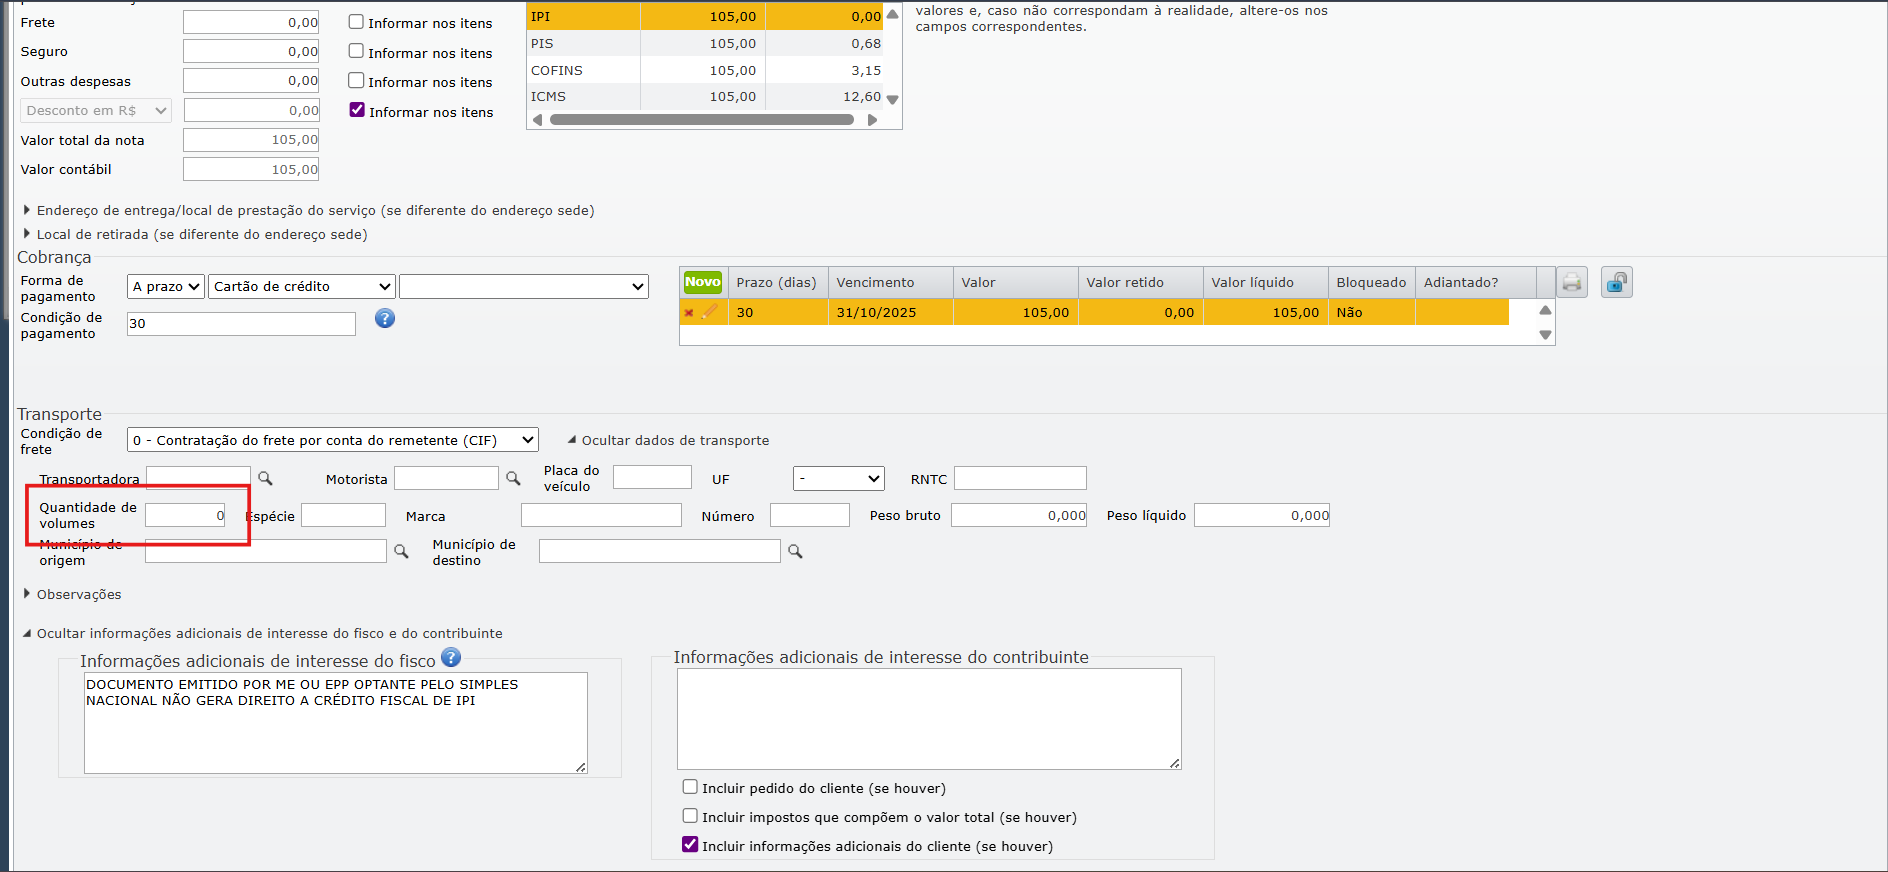Edit the 30-day payment installment row

pyautogui.click(x=709, y=312)
